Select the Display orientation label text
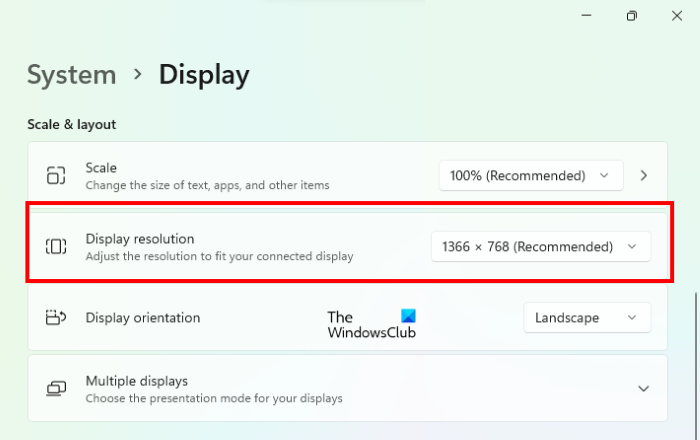Screen dimensions: 700x440 [143, 318]
